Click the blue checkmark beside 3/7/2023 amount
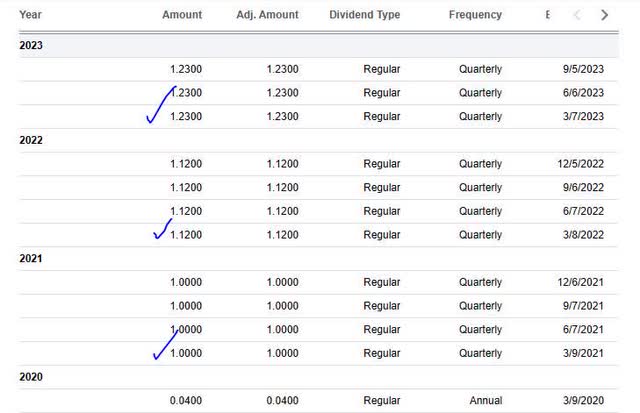This screenshot has height=413, width=640. click(x=160, y=104)
